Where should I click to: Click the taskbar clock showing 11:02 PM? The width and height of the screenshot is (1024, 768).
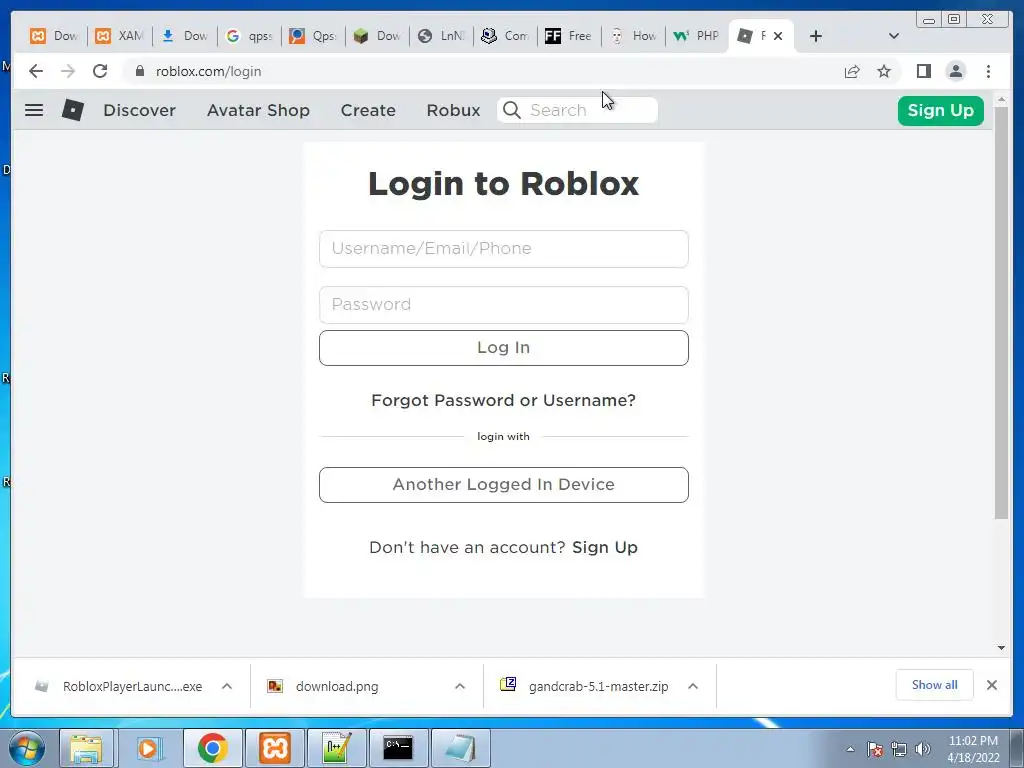point(973,749)
